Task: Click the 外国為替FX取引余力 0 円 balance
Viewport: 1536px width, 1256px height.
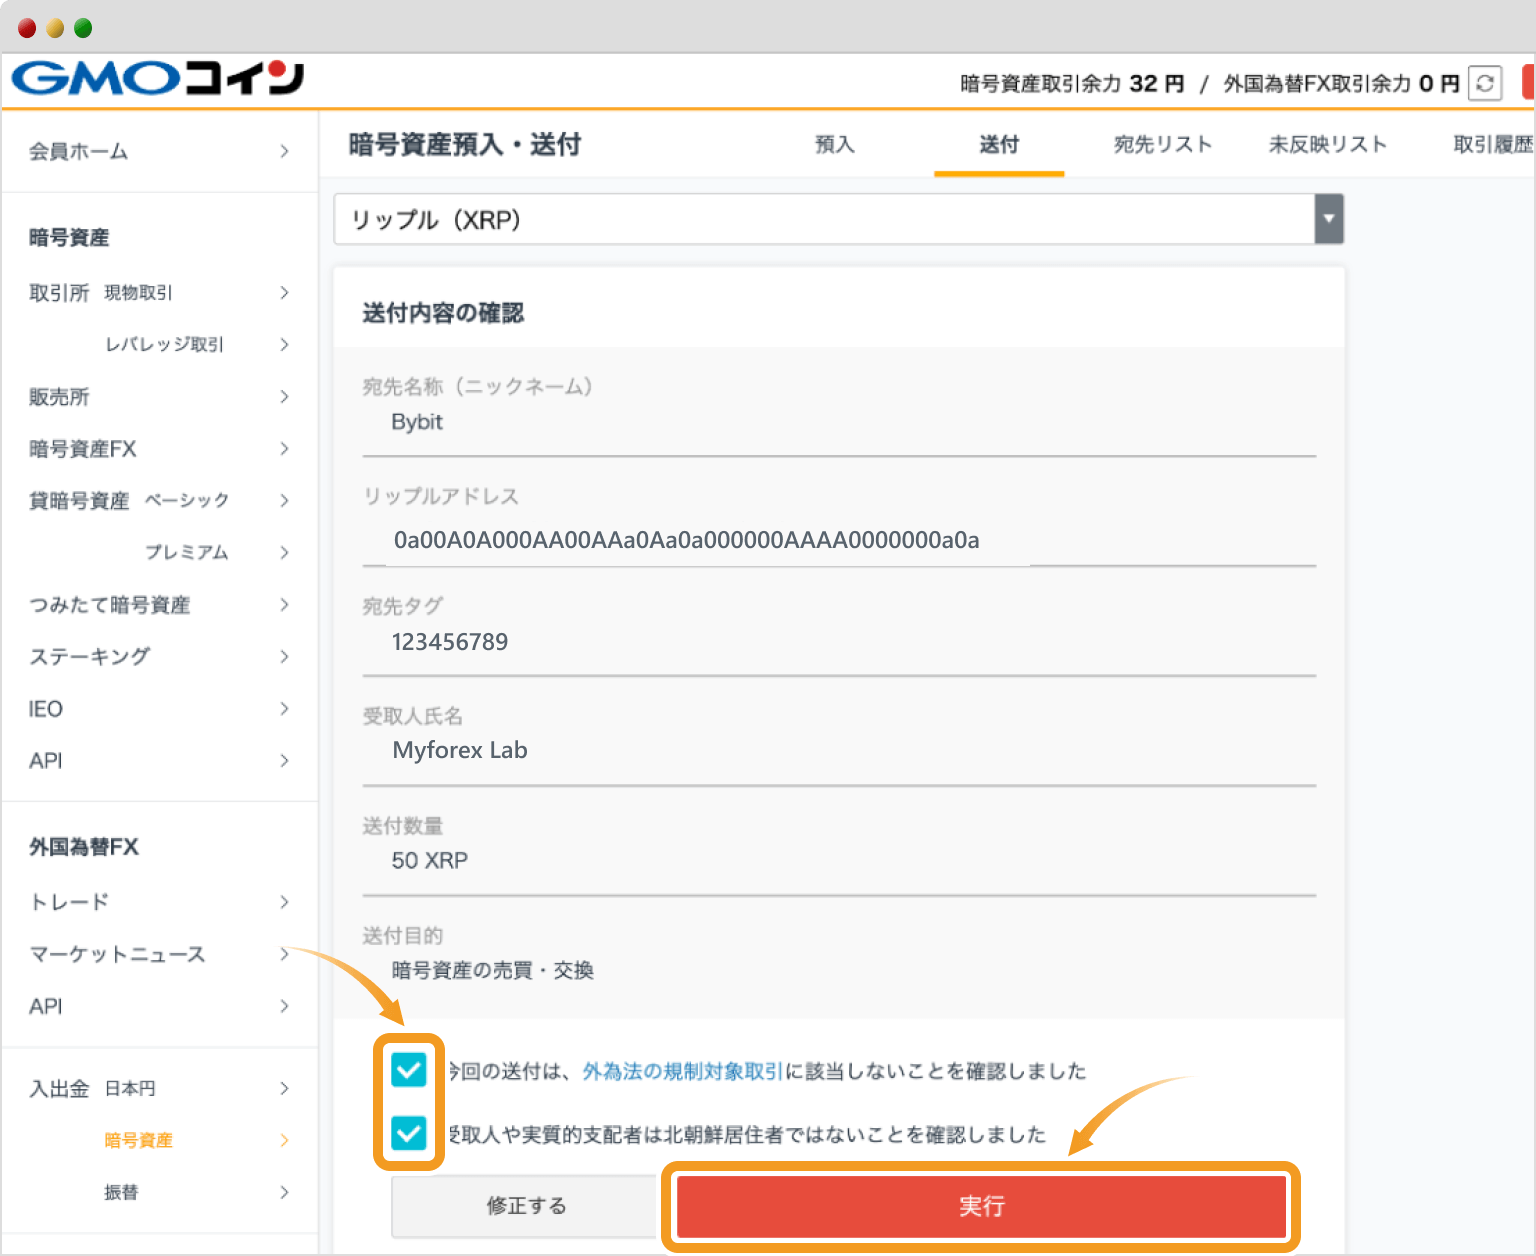Action: (1342, 83)
